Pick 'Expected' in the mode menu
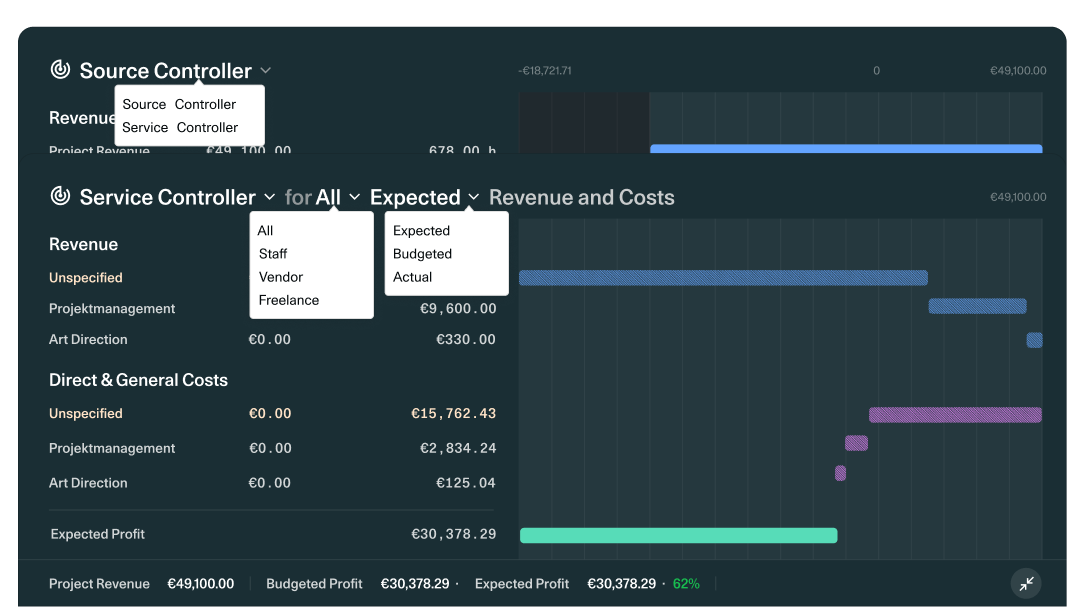Image resolution: width=1092 pixels, height=607 pixels. (421, 230)
